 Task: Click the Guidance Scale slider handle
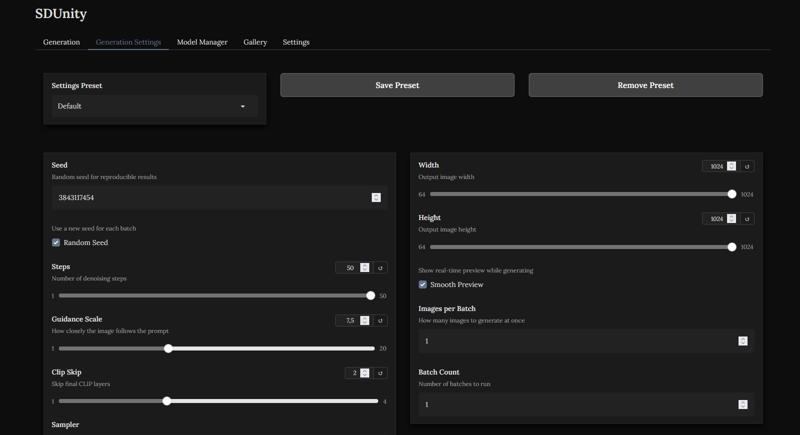pos(168,348)
